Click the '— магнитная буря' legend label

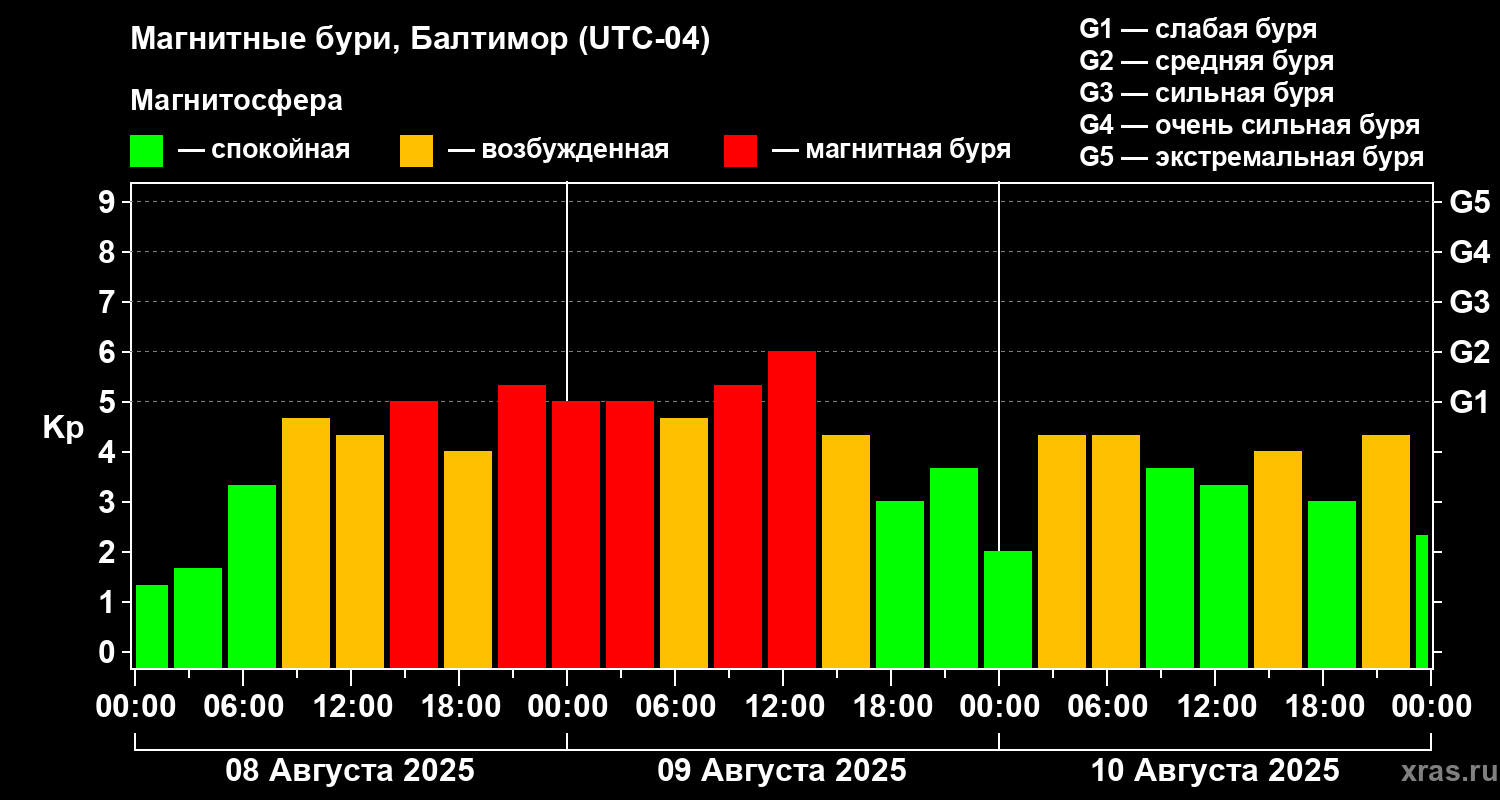[x=891, y=150]
